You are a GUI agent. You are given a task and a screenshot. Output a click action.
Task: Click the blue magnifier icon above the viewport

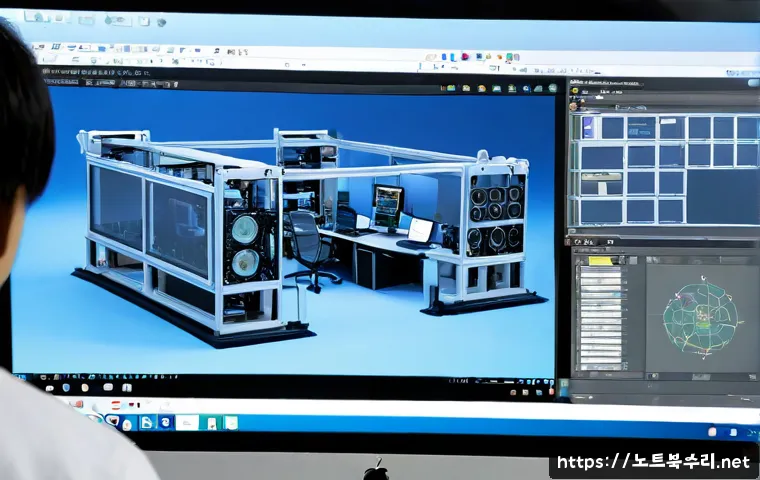pos(527,89)
